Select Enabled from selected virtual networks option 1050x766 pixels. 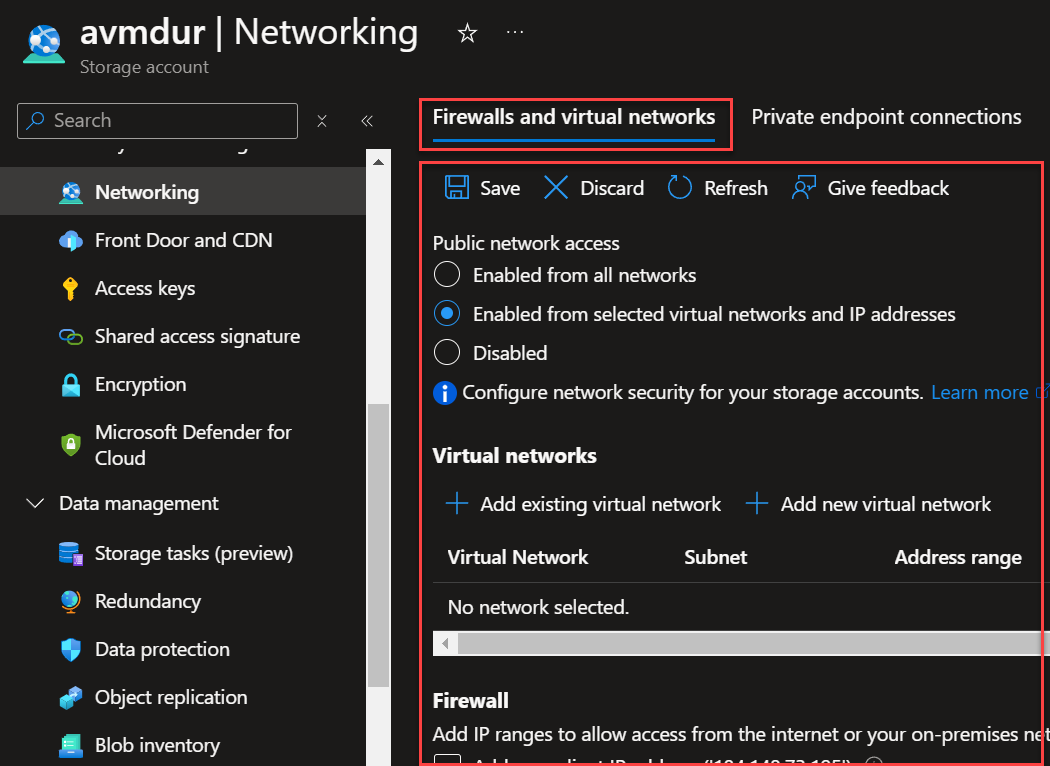click(447, 314)
